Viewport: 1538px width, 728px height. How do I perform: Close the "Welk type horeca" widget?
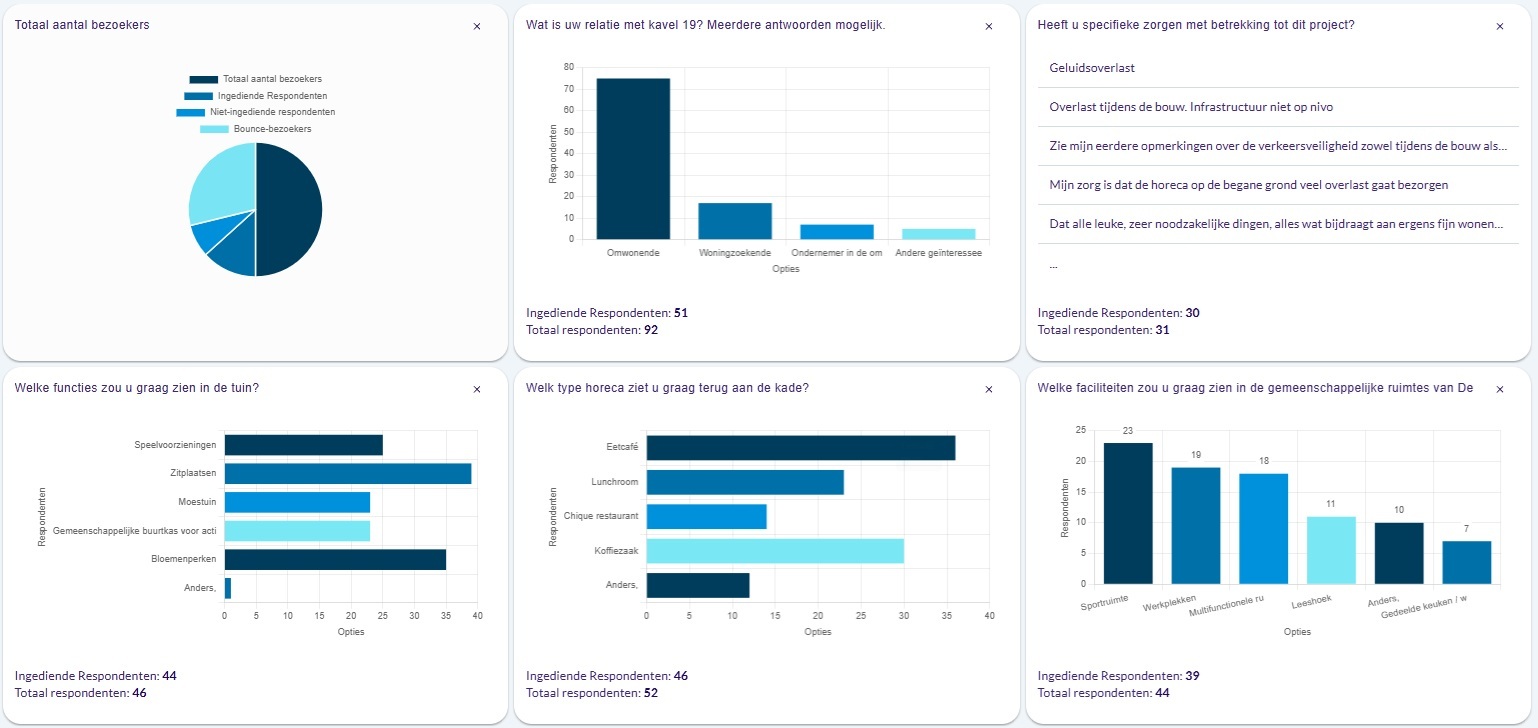[989, 389]
